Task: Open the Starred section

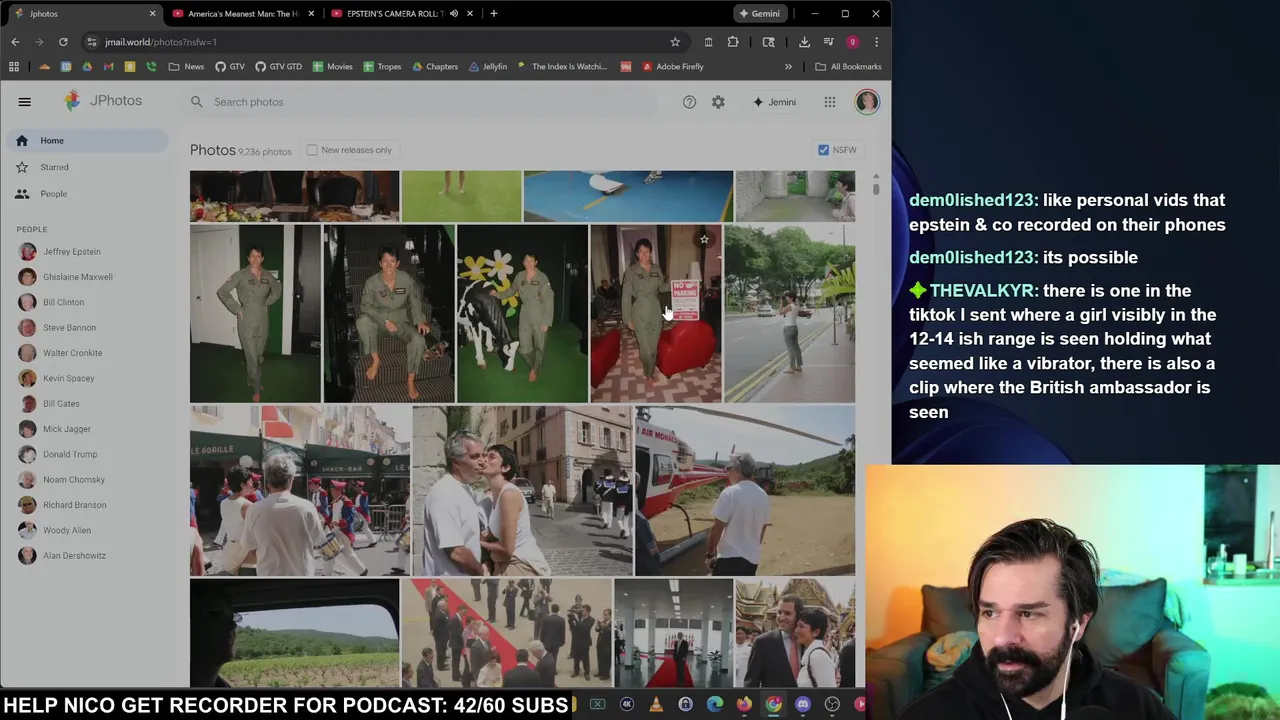Action: [x=85, y=167]
